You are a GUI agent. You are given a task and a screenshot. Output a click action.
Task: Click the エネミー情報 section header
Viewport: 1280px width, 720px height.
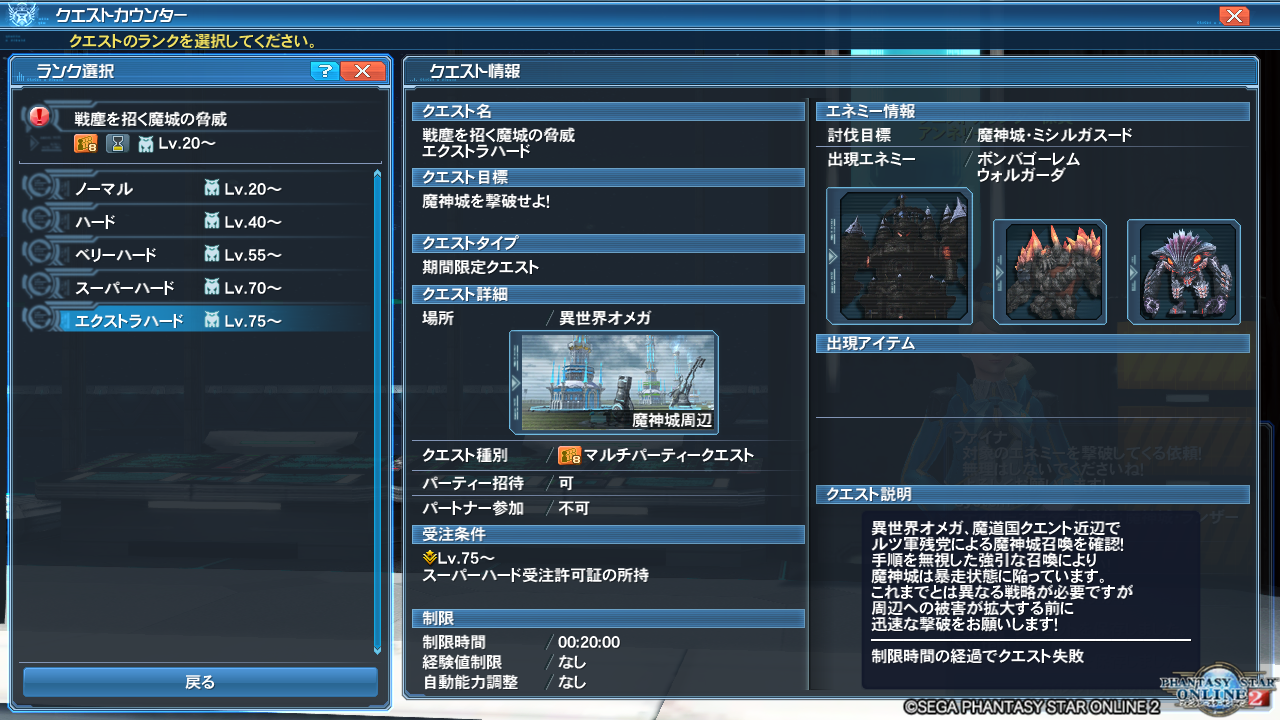coord(1033,112)
